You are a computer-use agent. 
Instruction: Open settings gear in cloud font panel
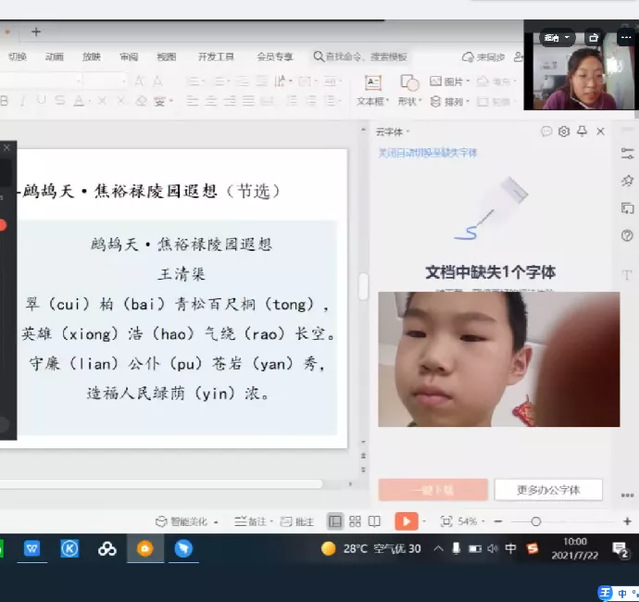(x=564, y=131)
